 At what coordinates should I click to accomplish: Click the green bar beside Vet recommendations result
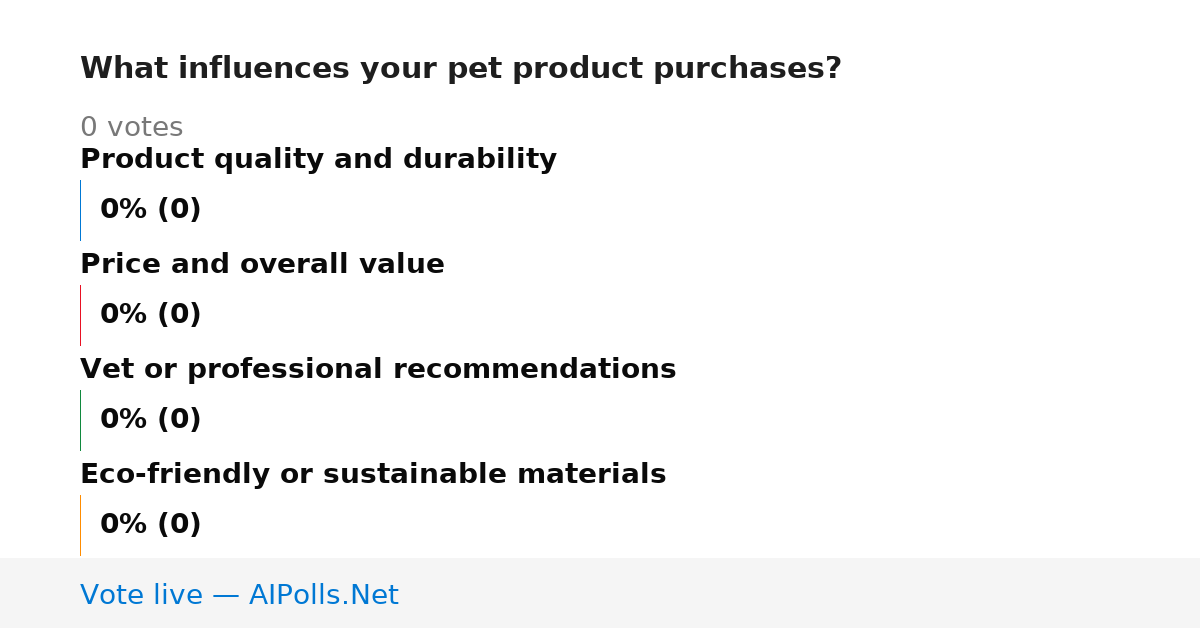[80, 420]
